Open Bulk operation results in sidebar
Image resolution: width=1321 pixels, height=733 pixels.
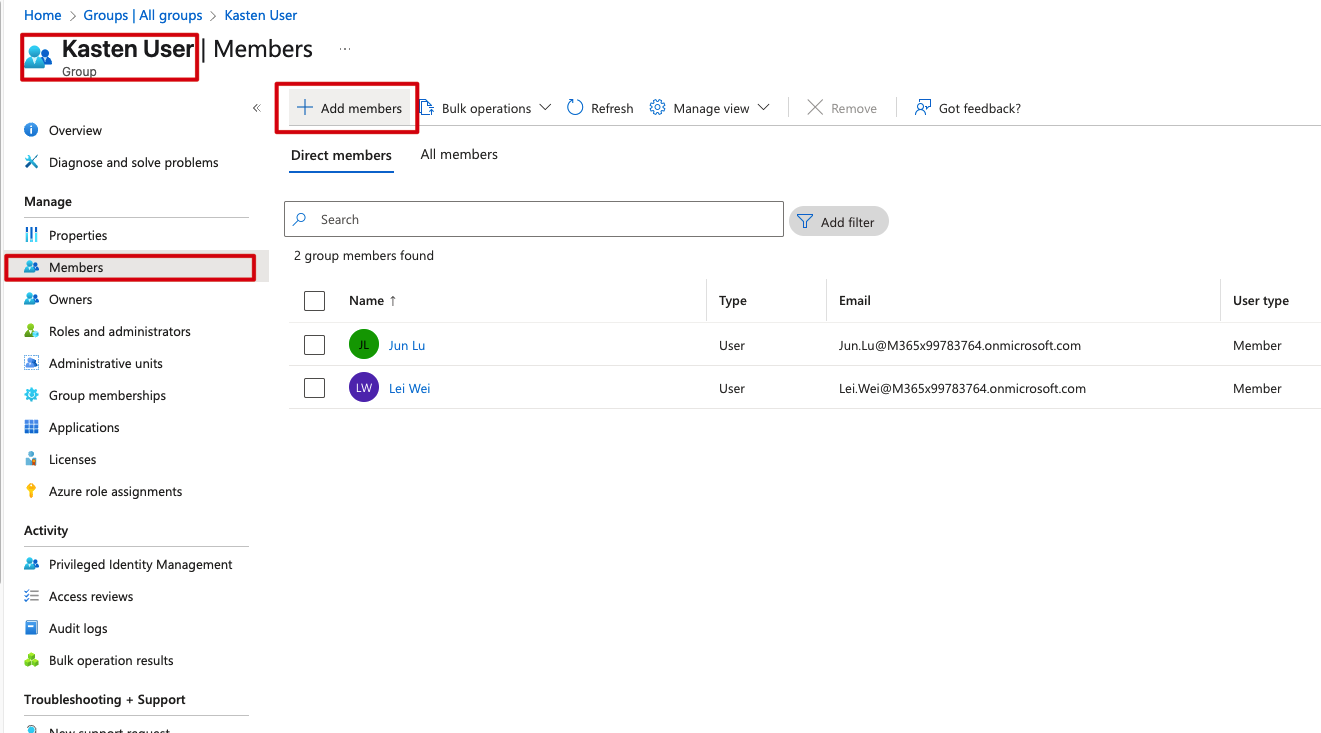point(111,660)
